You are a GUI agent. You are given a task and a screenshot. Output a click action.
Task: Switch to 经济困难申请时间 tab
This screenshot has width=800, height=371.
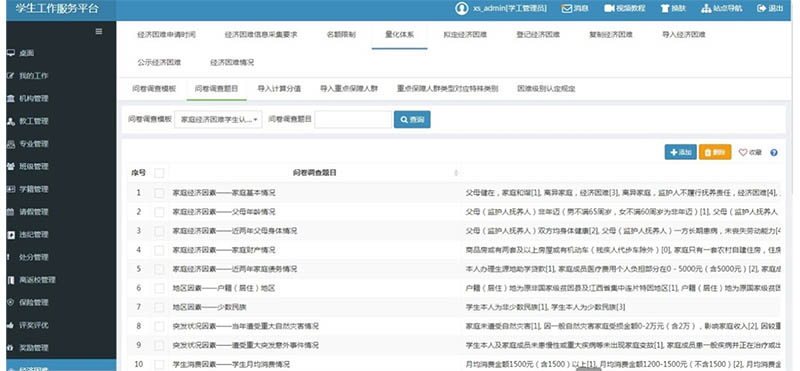[166, 35]
